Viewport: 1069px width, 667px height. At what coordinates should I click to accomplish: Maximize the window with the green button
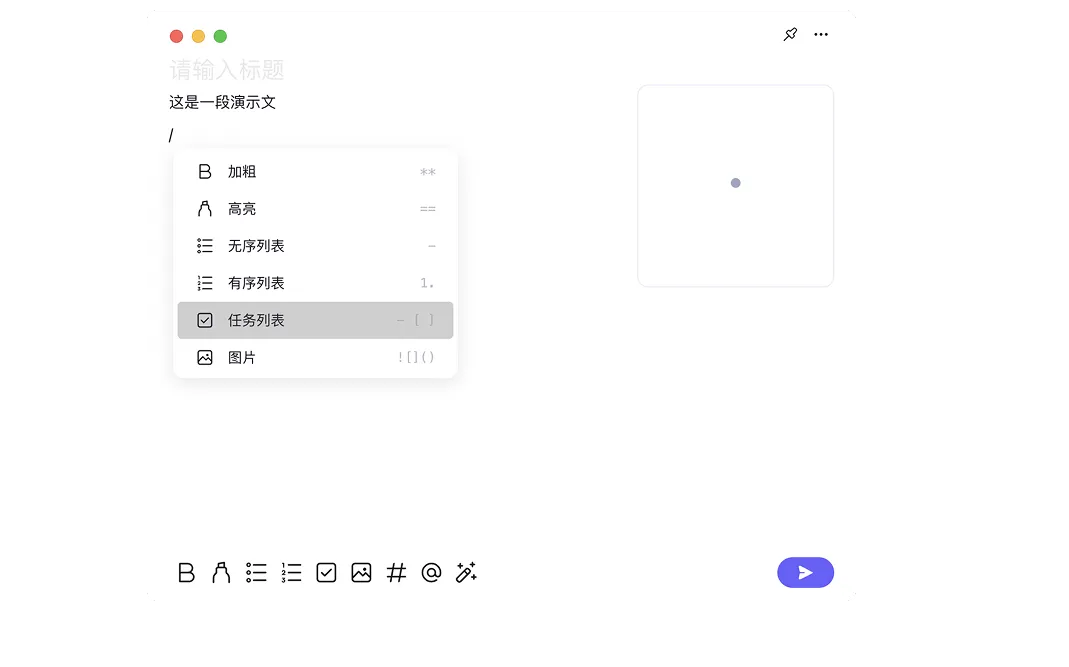[x=220, y=36]
